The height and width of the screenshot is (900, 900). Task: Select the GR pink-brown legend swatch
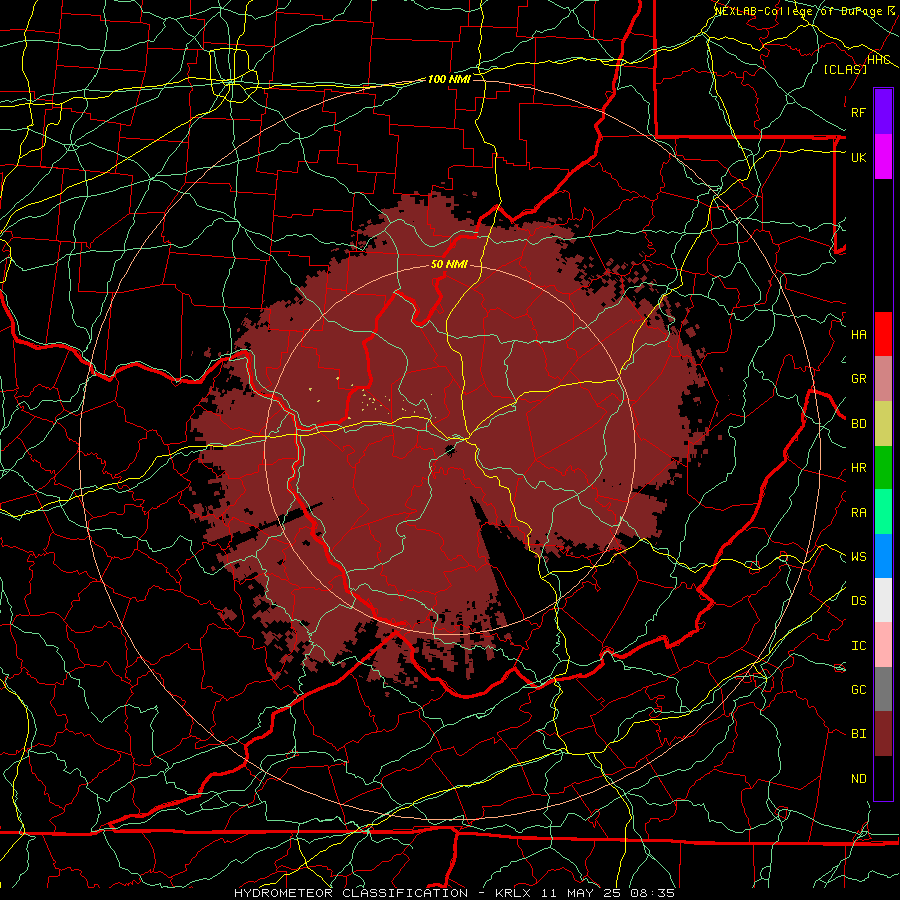coord(883,378)
